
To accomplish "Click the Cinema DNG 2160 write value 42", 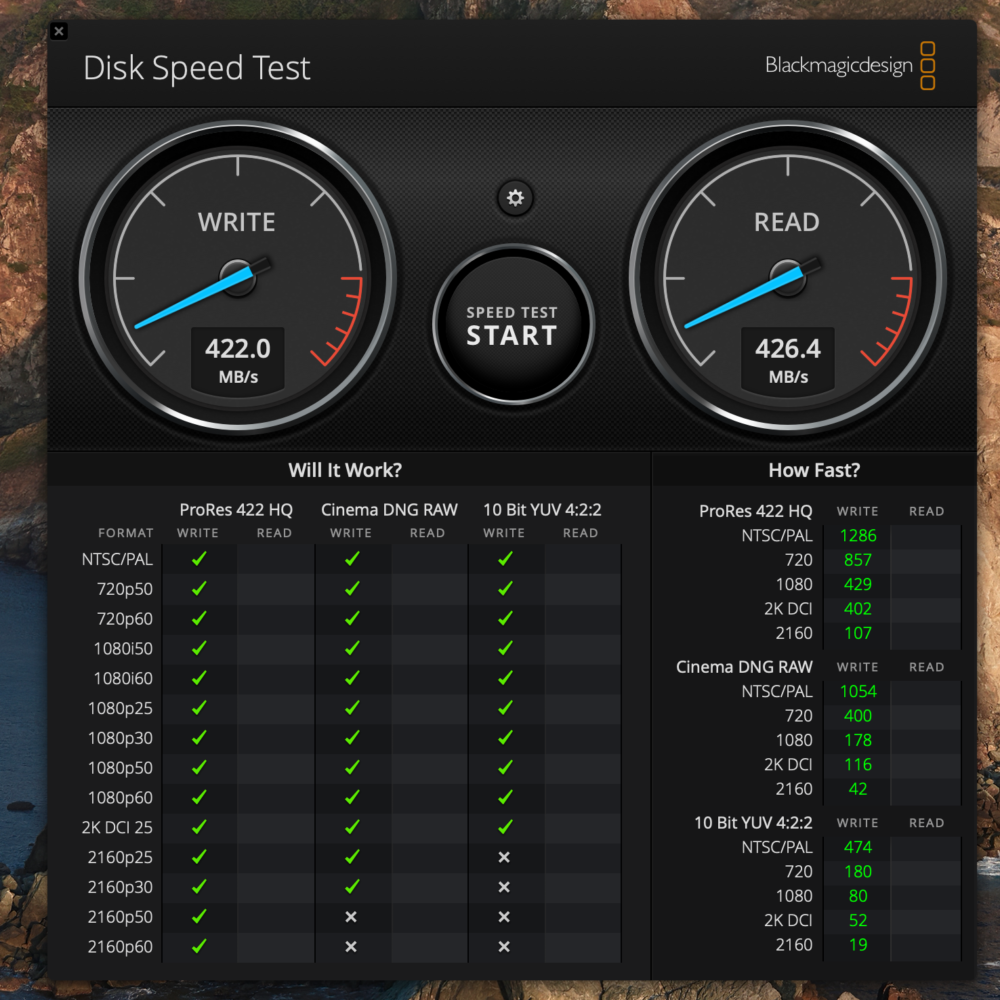I will click(858, 789).
